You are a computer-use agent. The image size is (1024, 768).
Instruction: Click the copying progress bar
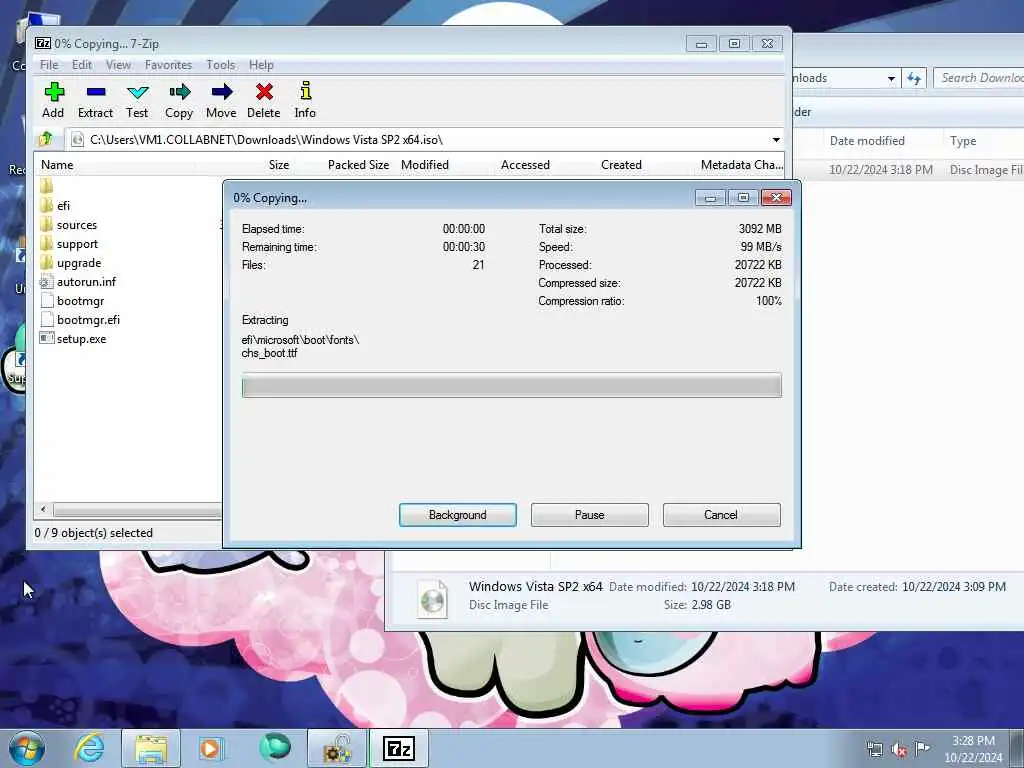[511, 385]
